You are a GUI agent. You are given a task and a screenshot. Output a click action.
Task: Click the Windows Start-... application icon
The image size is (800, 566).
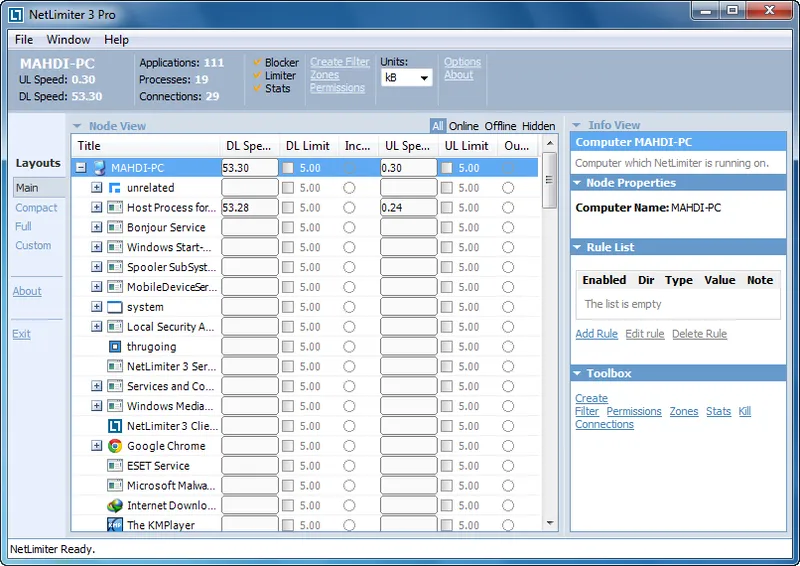click(115, 247)
